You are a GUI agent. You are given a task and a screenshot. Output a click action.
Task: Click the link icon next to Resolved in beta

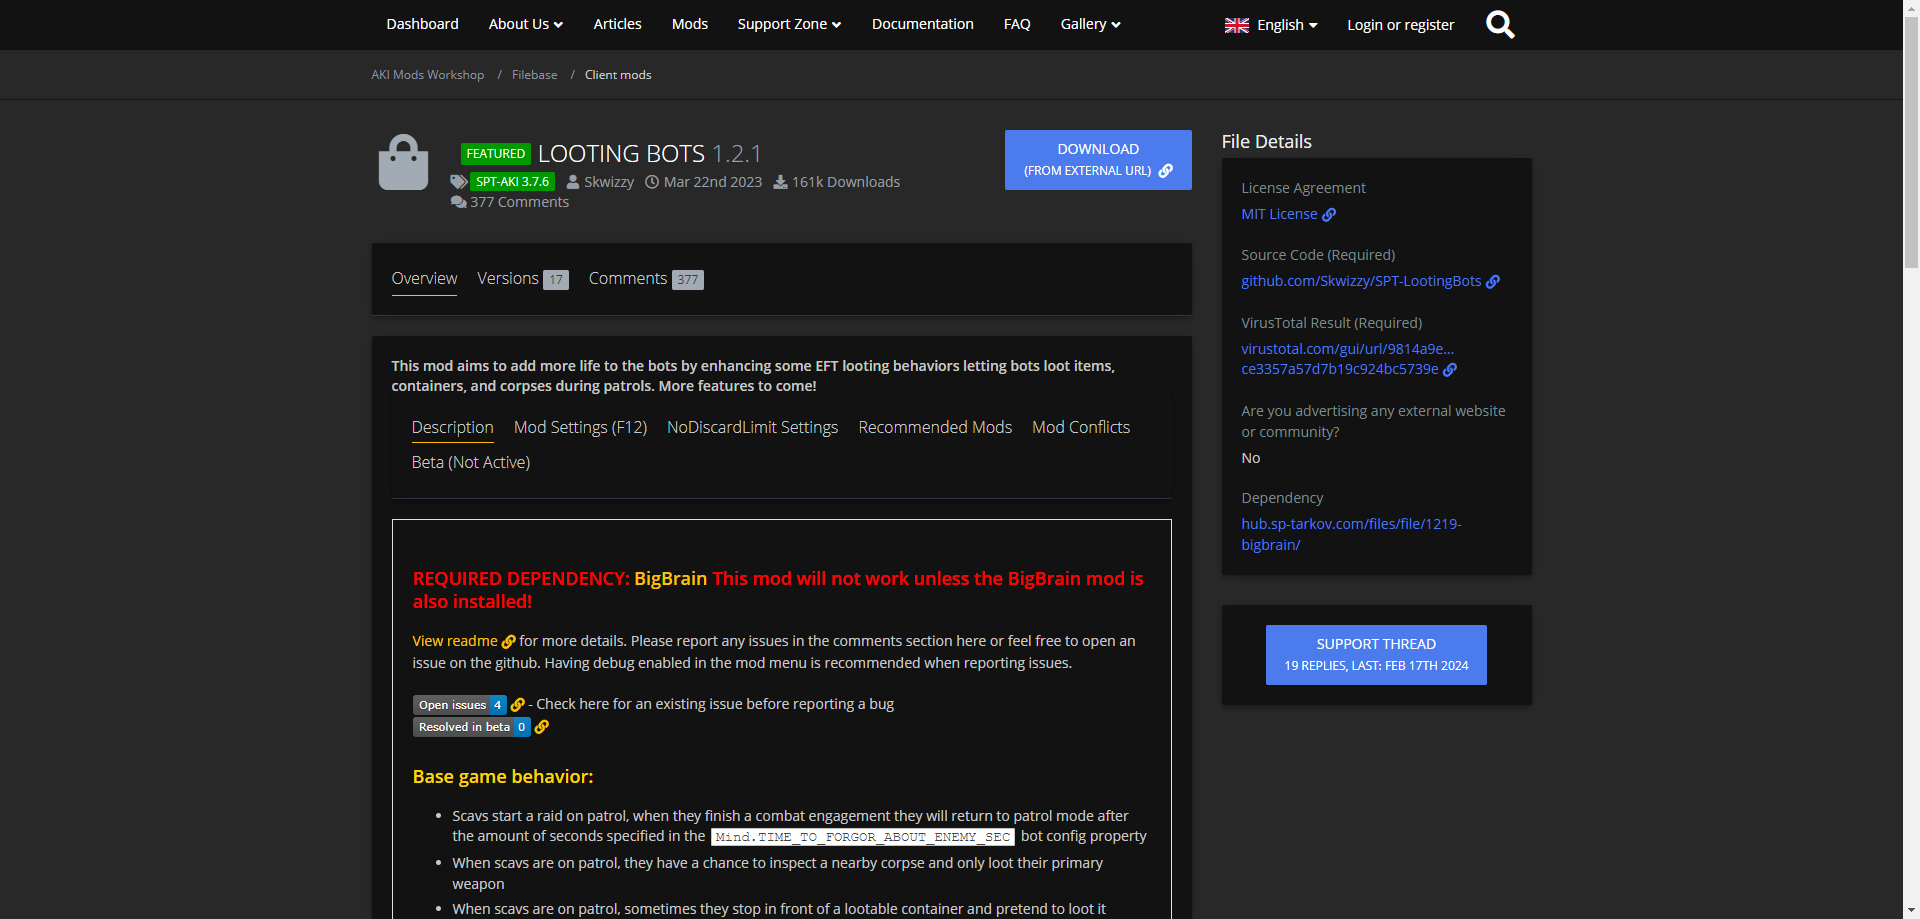(x=542, y=727)
